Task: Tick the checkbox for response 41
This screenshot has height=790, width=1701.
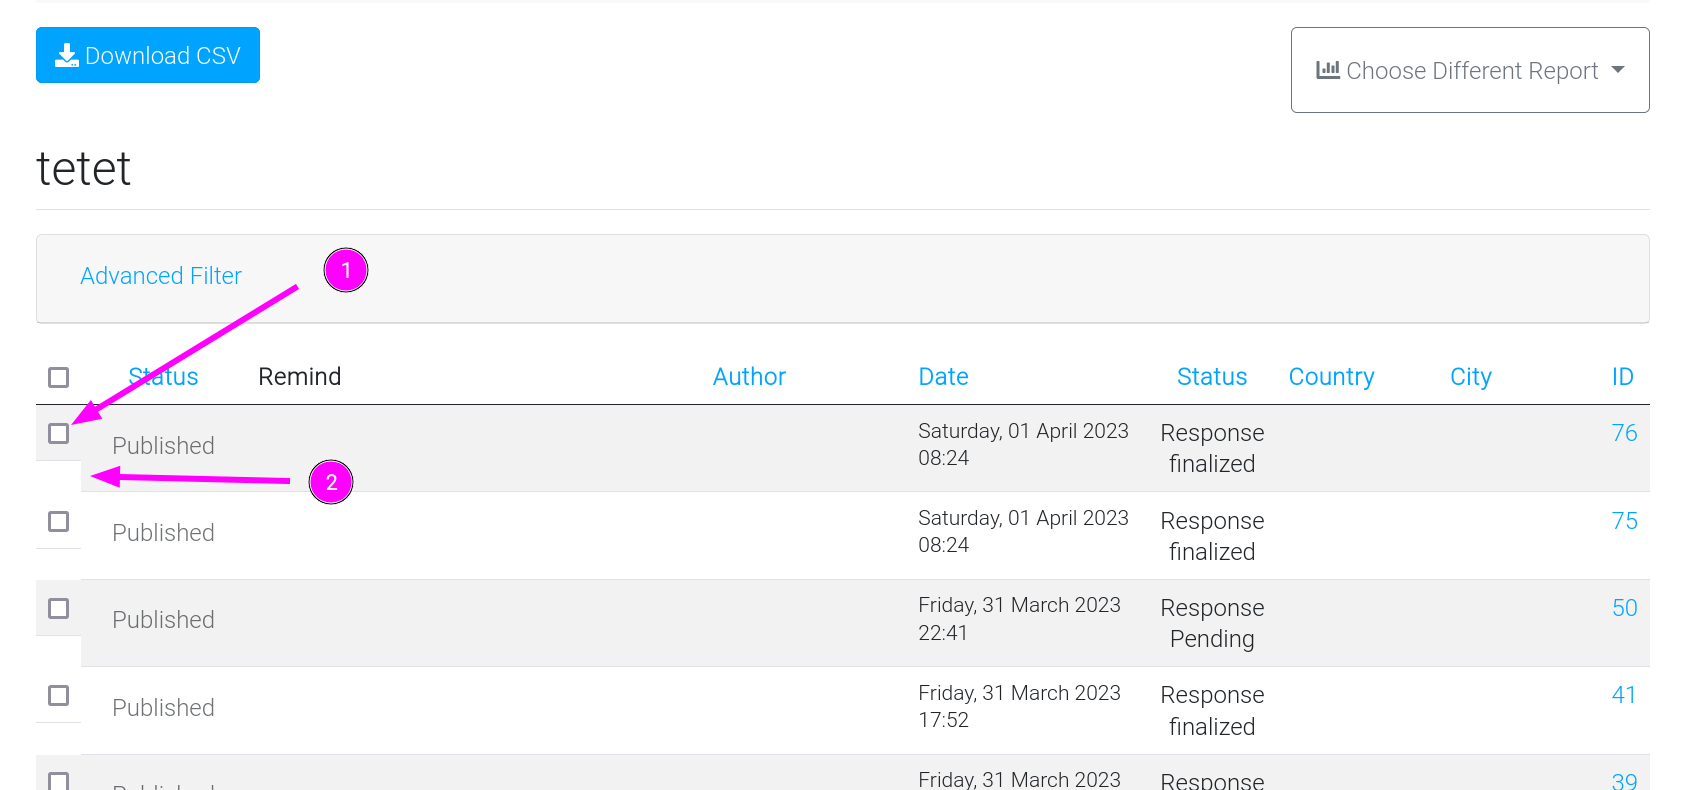Action: coord(59,695)
